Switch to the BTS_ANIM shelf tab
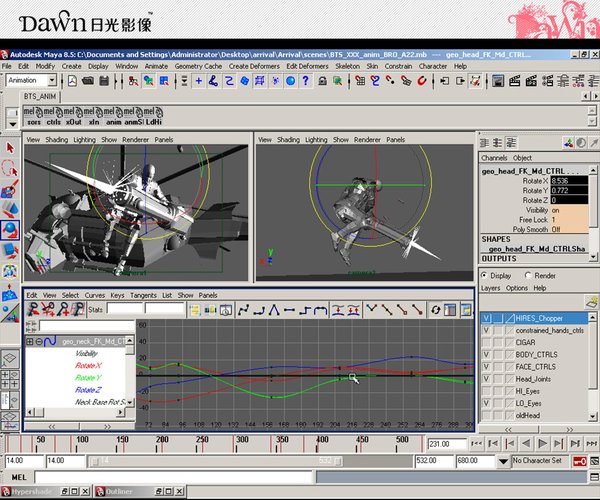This screenshot has height=500, width=600. [x=42, y=97]
